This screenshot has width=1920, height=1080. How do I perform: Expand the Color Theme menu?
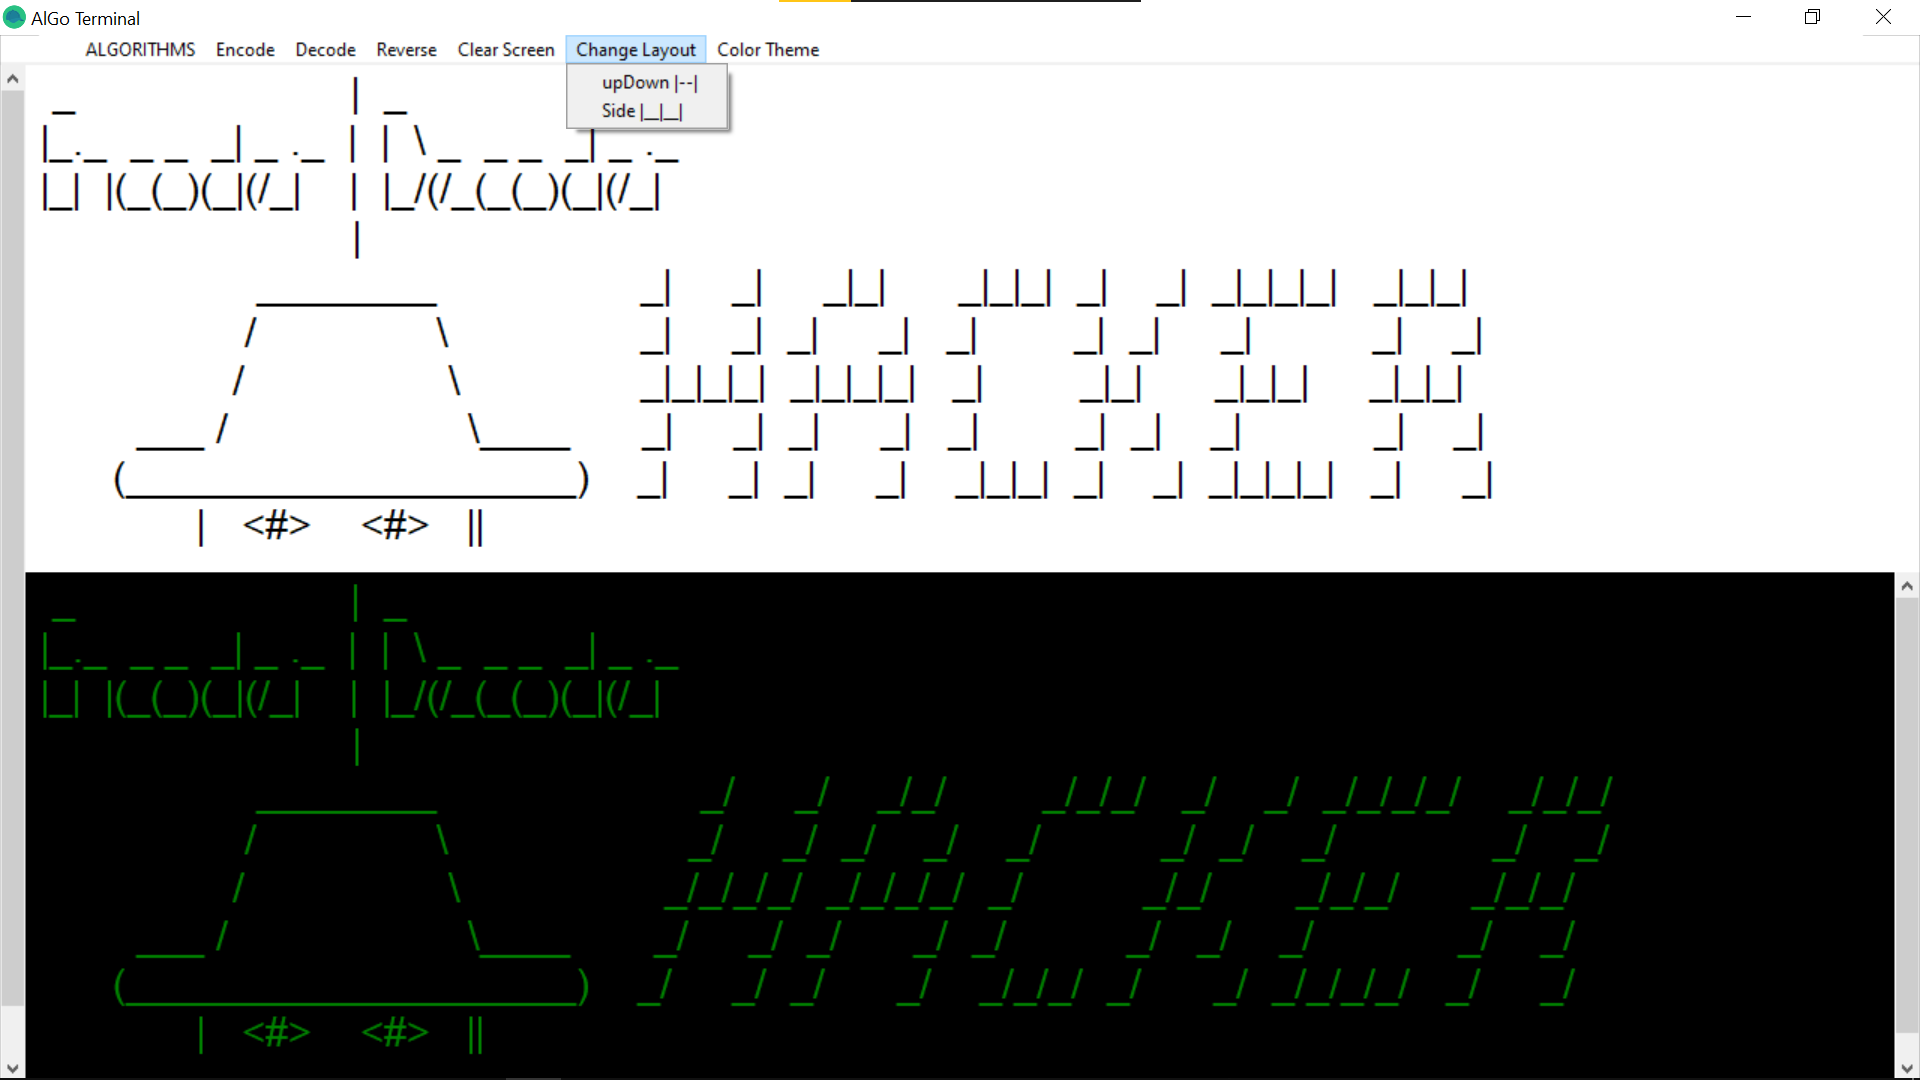[767, 50]
